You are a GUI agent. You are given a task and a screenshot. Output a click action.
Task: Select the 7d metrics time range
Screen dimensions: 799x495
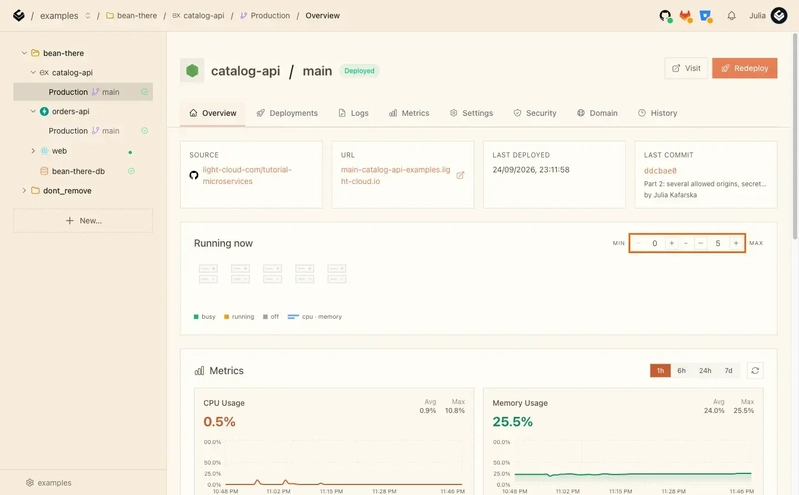pyautogui.click(x=729, y=371)
